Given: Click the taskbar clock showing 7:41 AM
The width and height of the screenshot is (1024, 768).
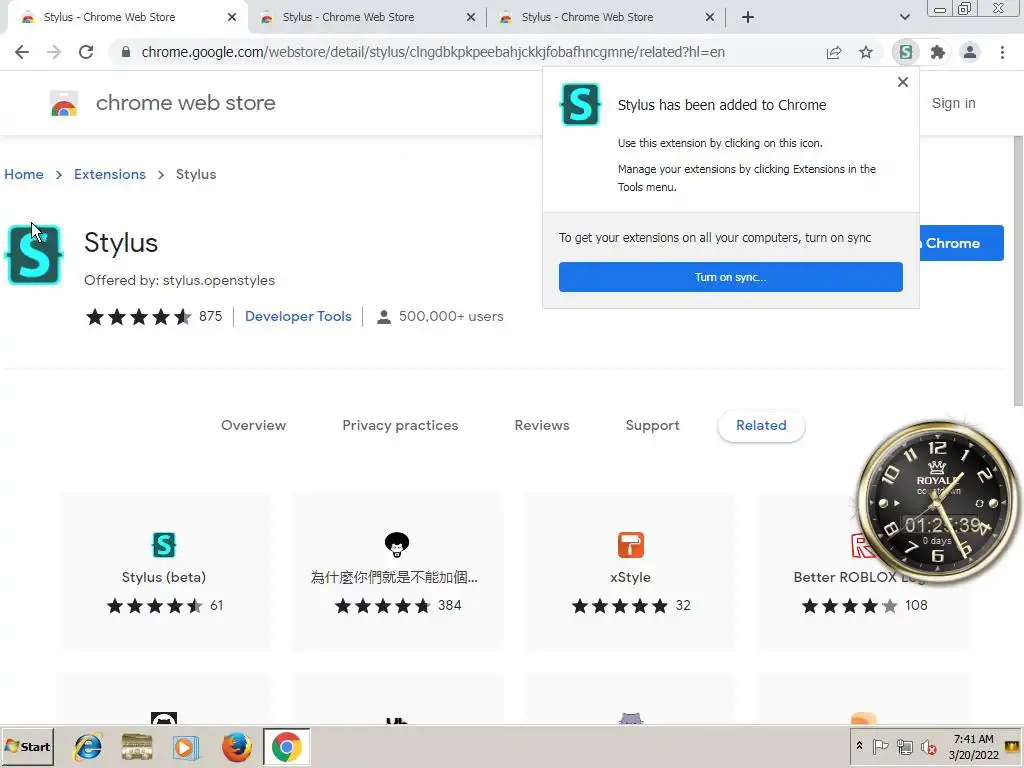Looking at the screenshot, I should (974, 746).
